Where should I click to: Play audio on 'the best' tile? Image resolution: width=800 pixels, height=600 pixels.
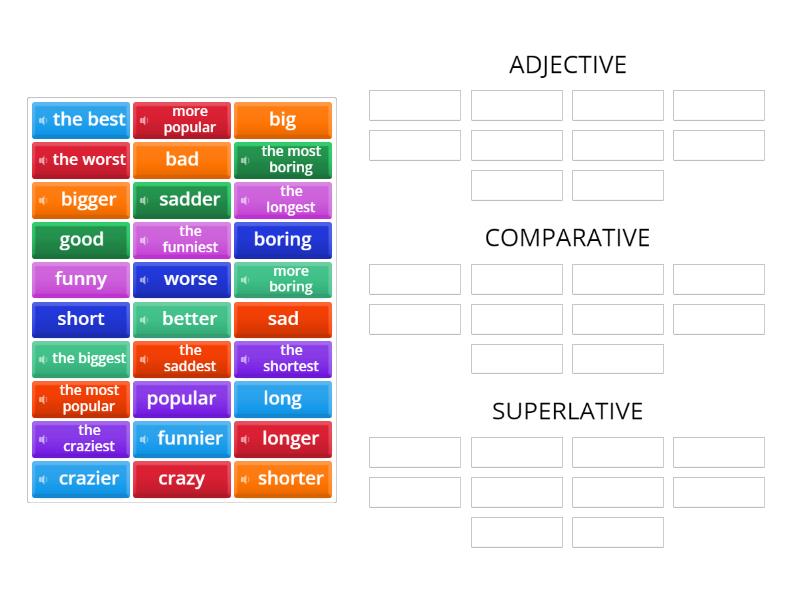pos(43,120)
